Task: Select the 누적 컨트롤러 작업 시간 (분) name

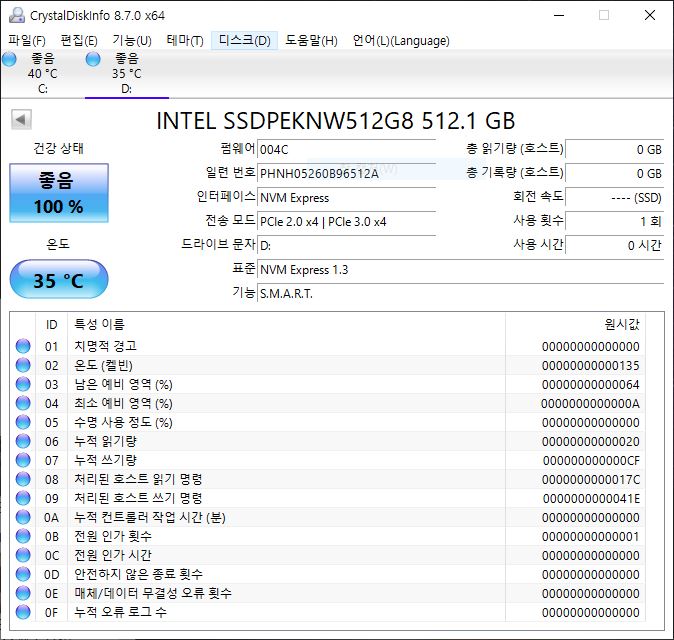Action: (150, 518)
